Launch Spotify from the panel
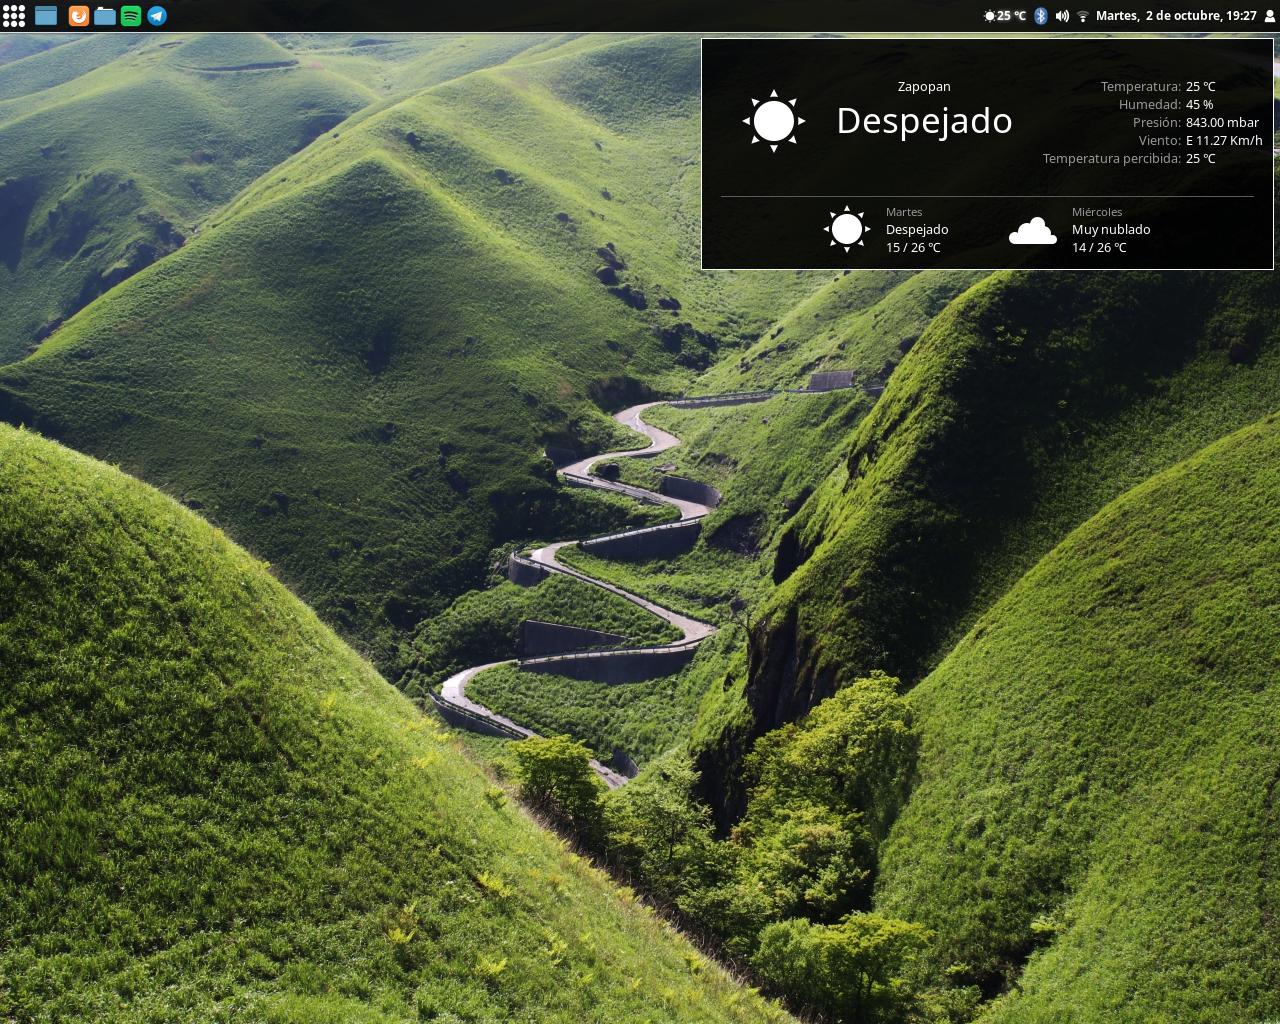The width and height of the screenshot is (1280, 1024). [x=131, y=15]
